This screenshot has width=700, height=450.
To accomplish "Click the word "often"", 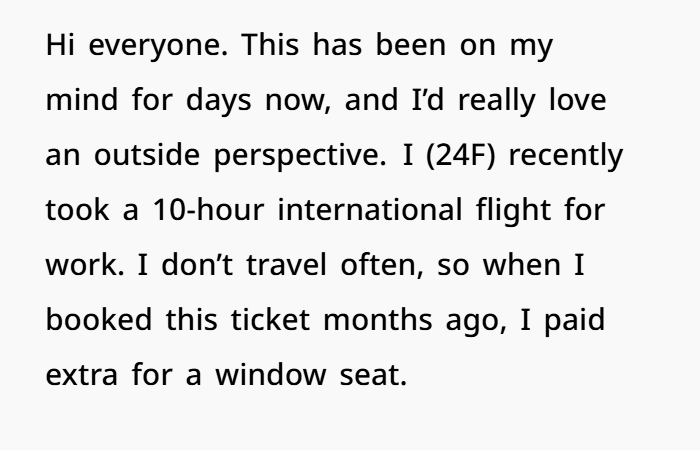I will [382, 264].
